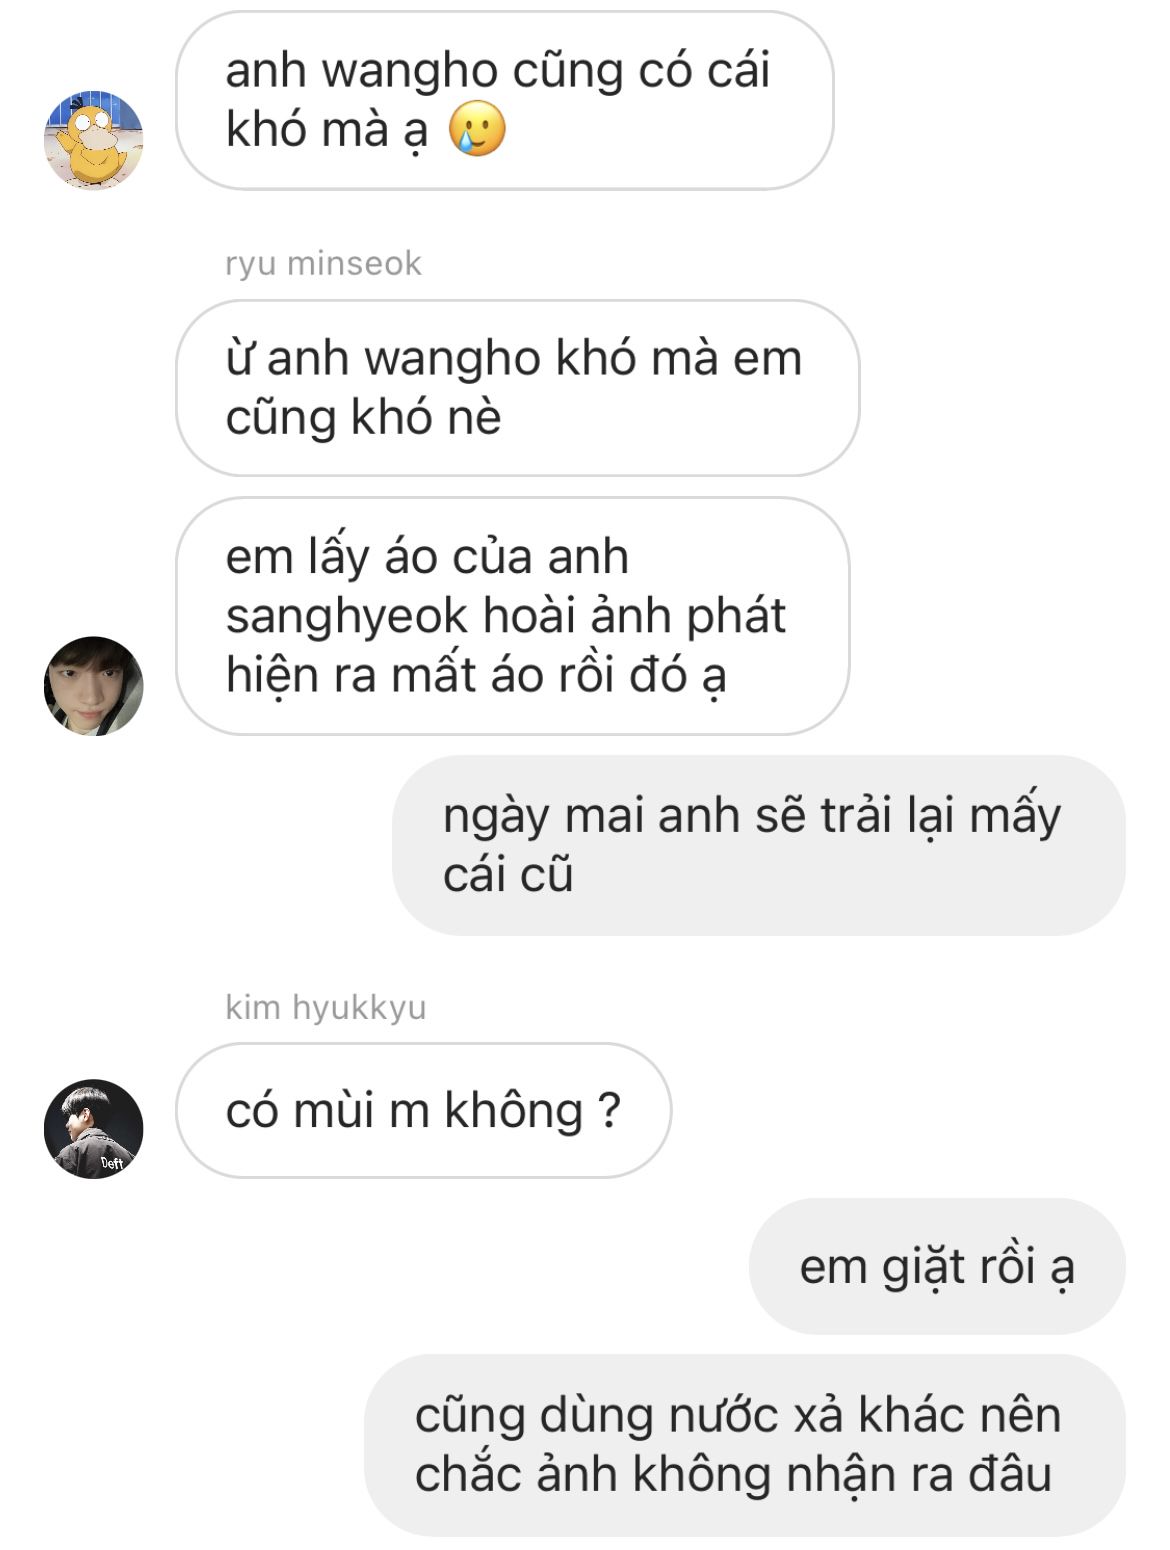Viewport: 1170px width, 1550px height.
Task: Click the question mark in hyukkyu's message
Action: coord(609,1111)
